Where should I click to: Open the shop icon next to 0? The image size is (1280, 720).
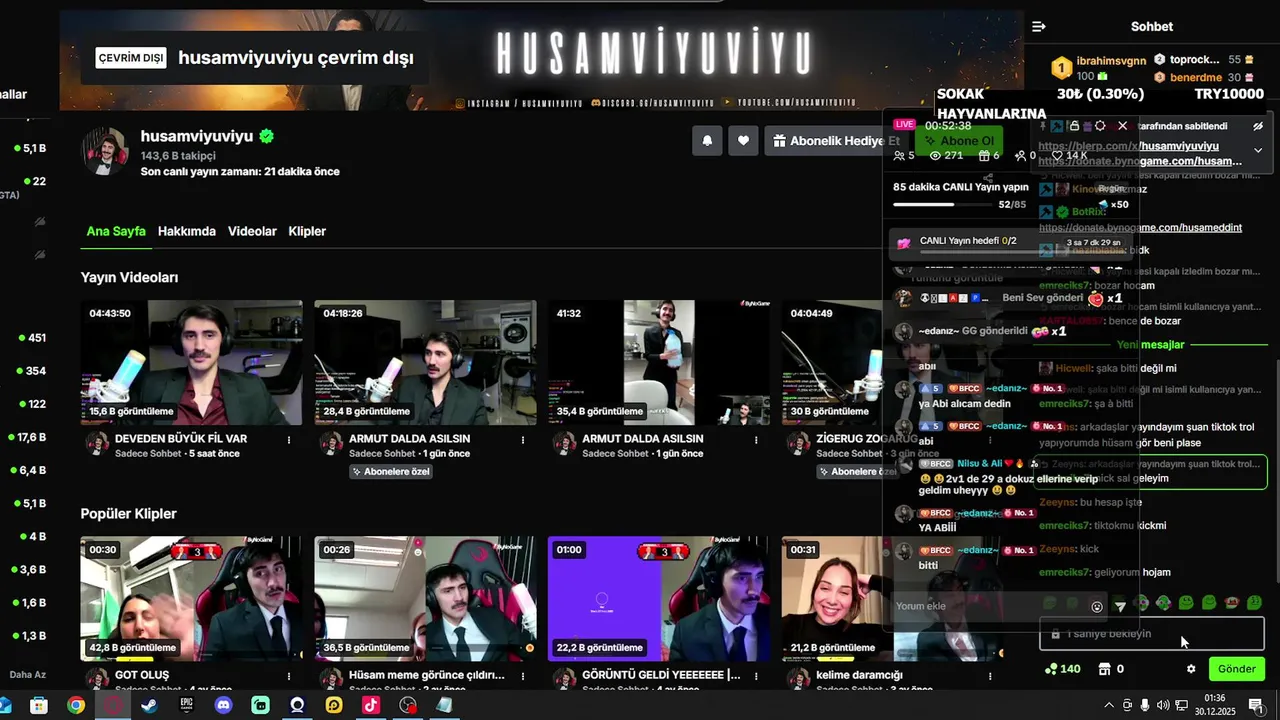(1104, 669)
